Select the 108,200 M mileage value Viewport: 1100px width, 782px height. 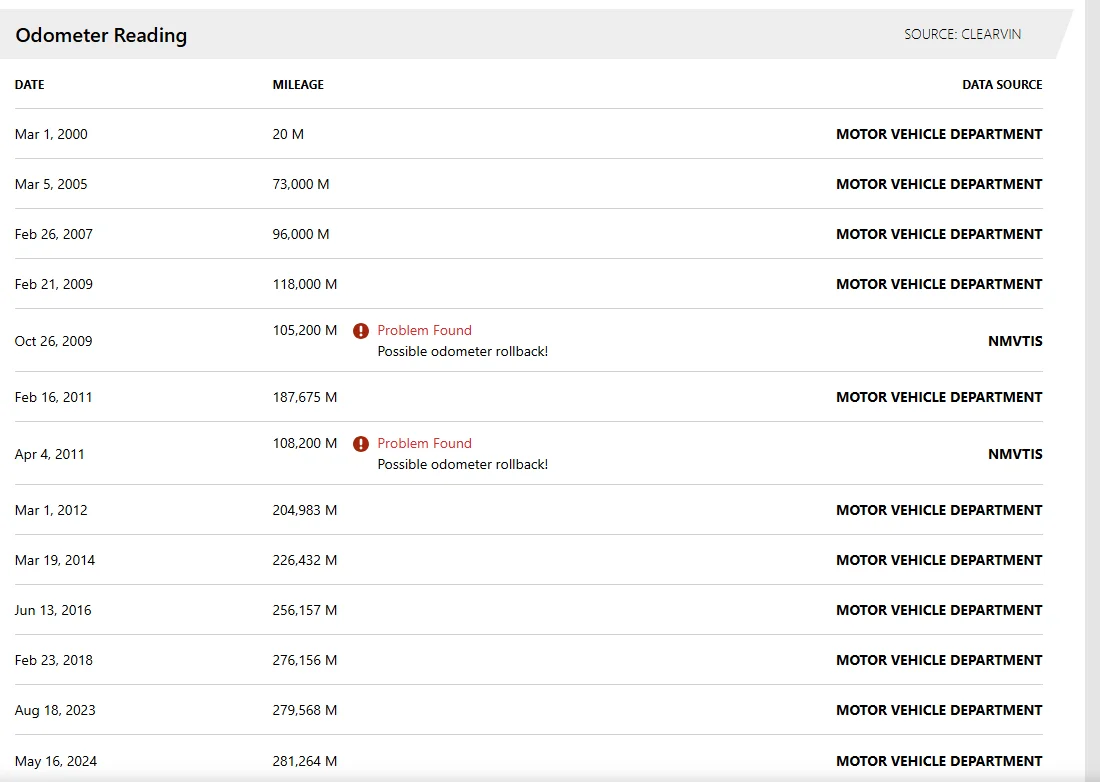pyautogui.click(x=305, y=443)
